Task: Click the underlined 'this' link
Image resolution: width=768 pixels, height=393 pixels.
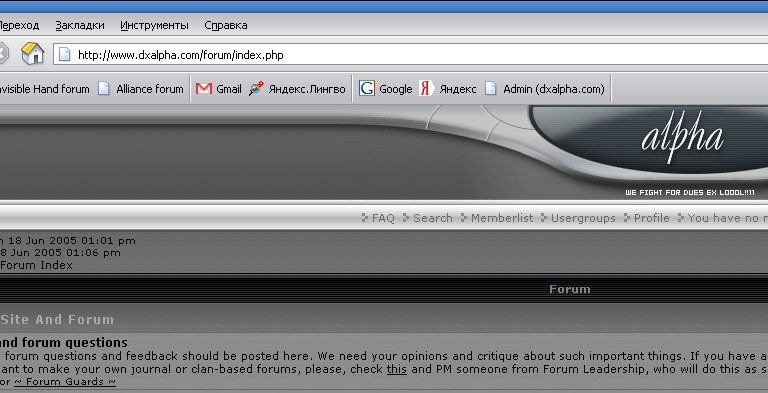Action: coord(397,369)
